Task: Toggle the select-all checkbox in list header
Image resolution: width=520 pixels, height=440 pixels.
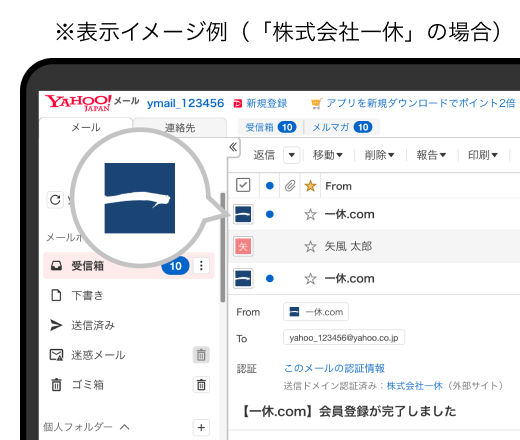Action: 243,185
